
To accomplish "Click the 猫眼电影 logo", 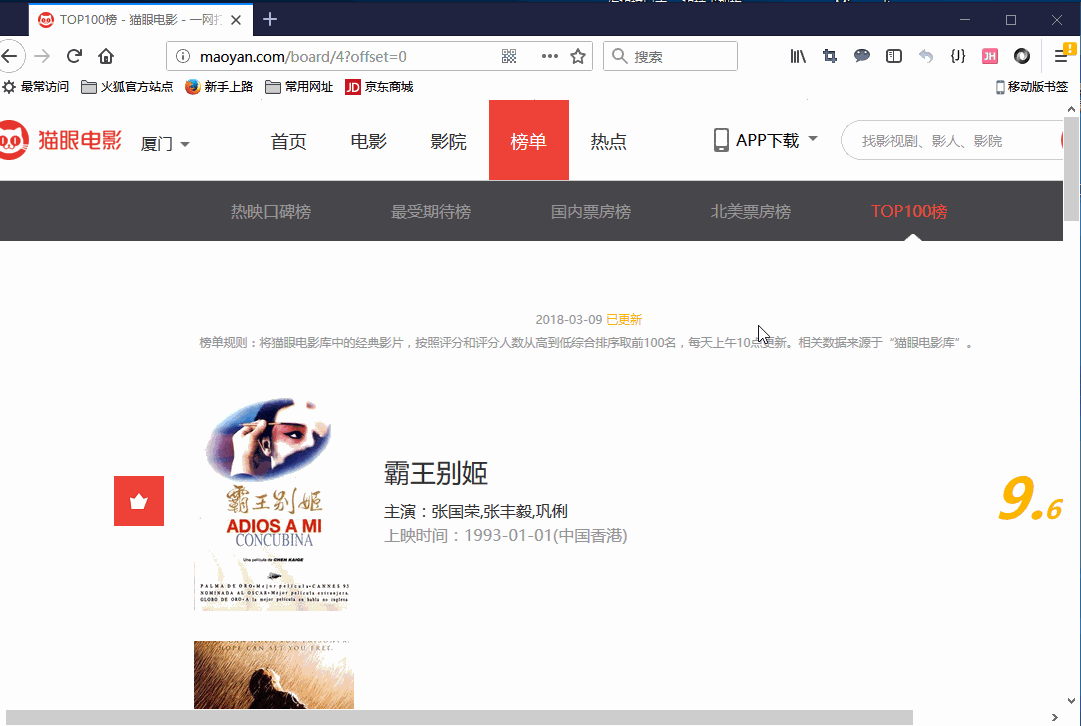I will coord(61,140).
